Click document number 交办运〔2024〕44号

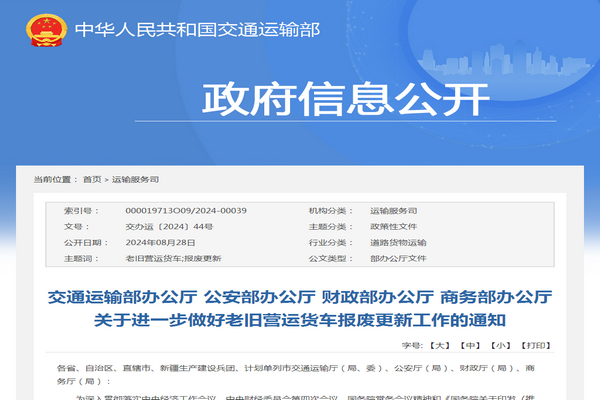pyautogui.click(x=169, y=227)
